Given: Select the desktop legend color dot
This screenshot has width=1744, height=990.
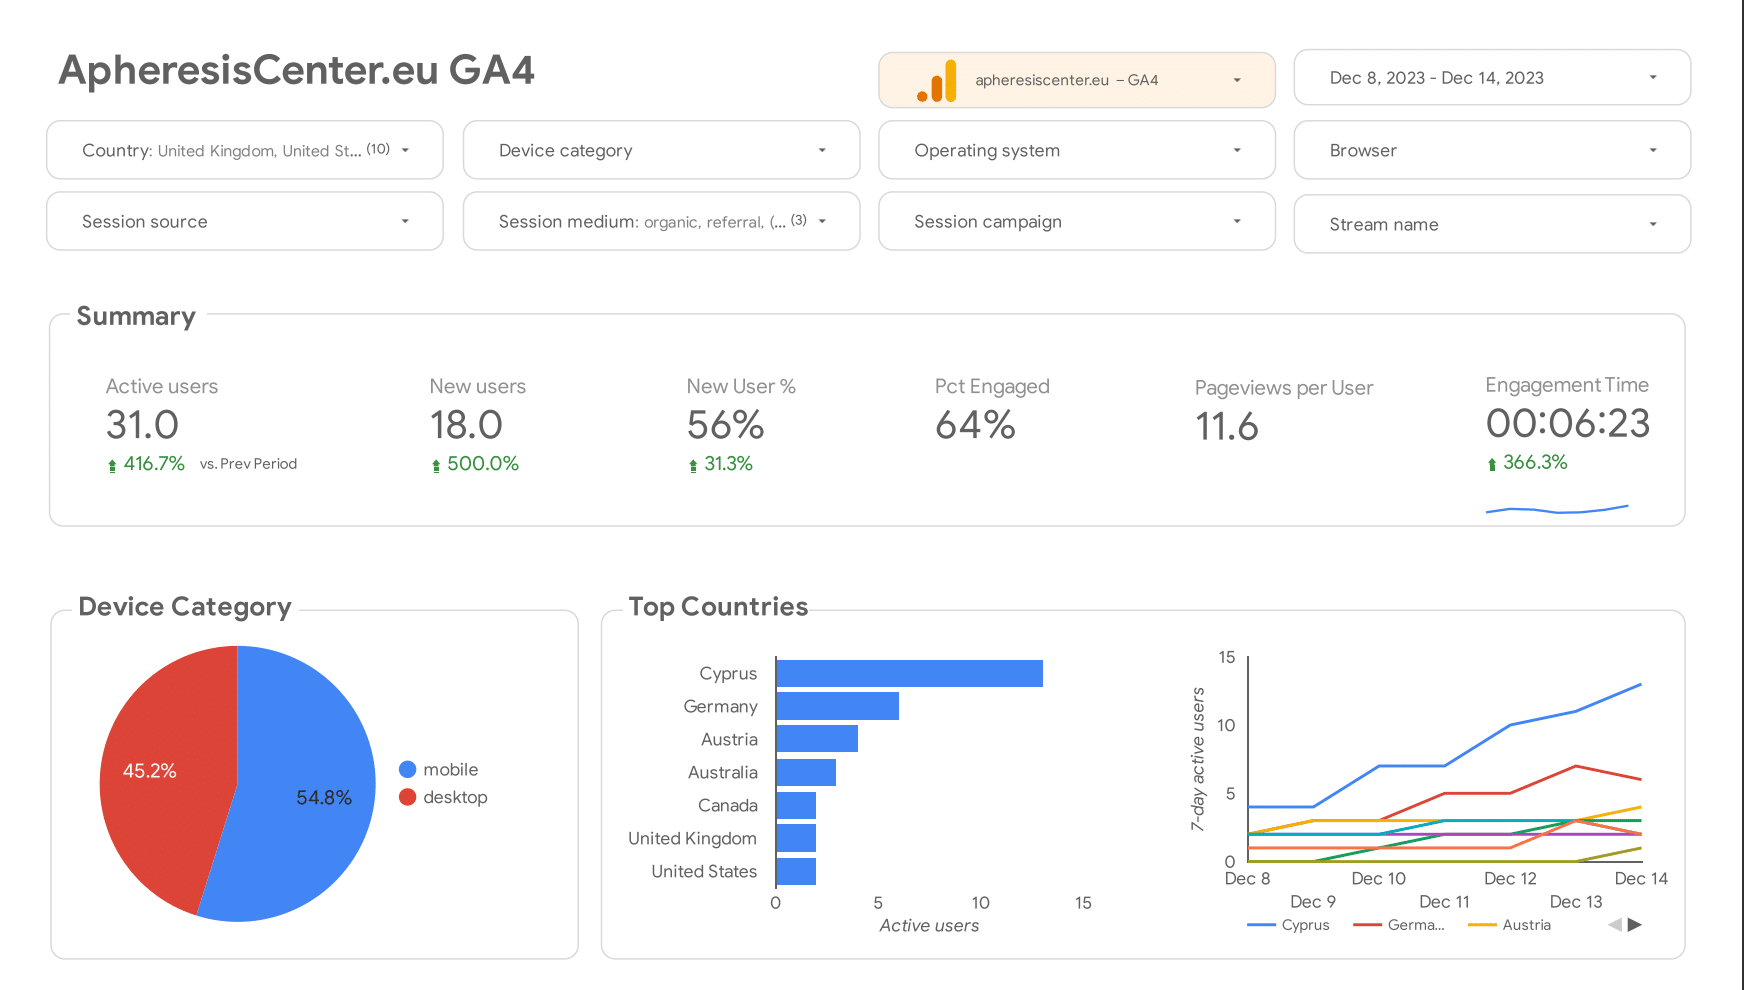Looking at the screenshot, I should pyautogui.click(x=407, y=797).
